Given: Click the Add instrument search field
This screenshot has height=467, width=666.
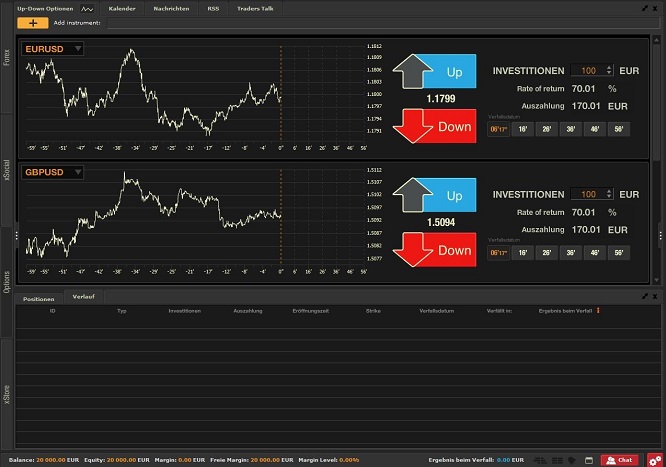Looking at the screenshot, I should point(382,23).
